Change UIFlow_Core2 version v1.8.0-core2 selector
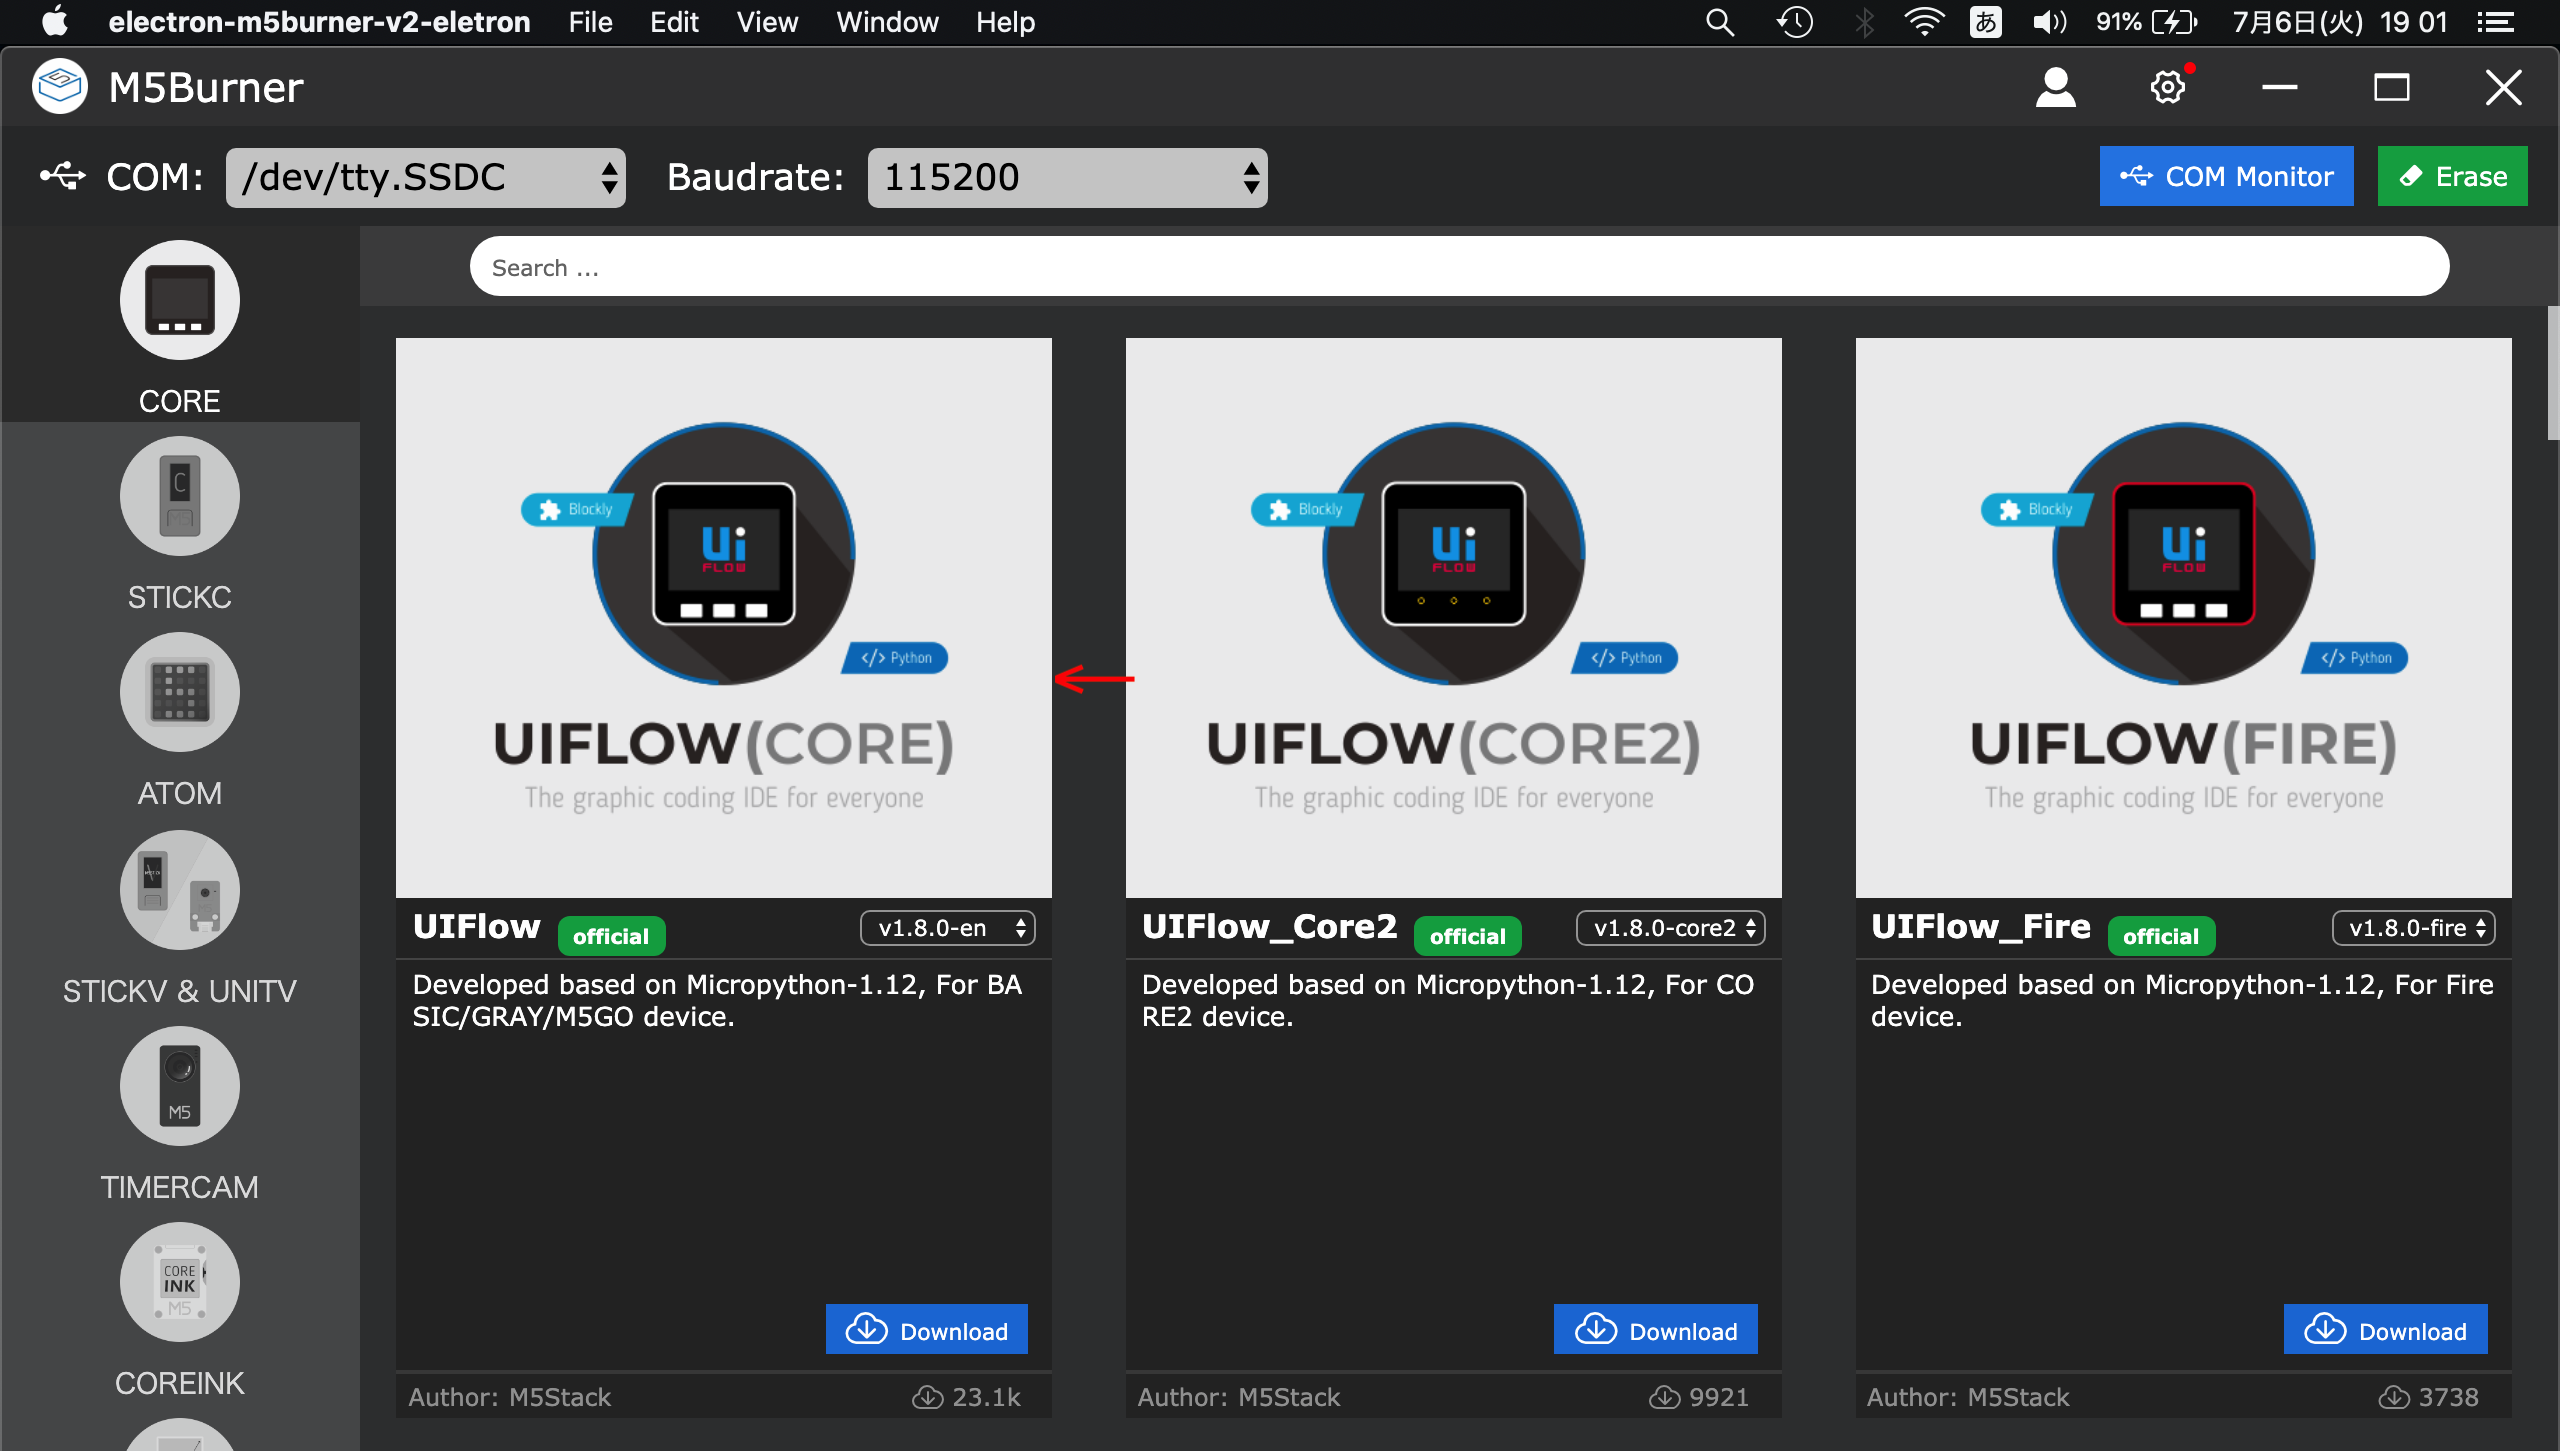The height and width of the screenshot is (1451, 2560). pyautogui.click(x=1670, y=928)
